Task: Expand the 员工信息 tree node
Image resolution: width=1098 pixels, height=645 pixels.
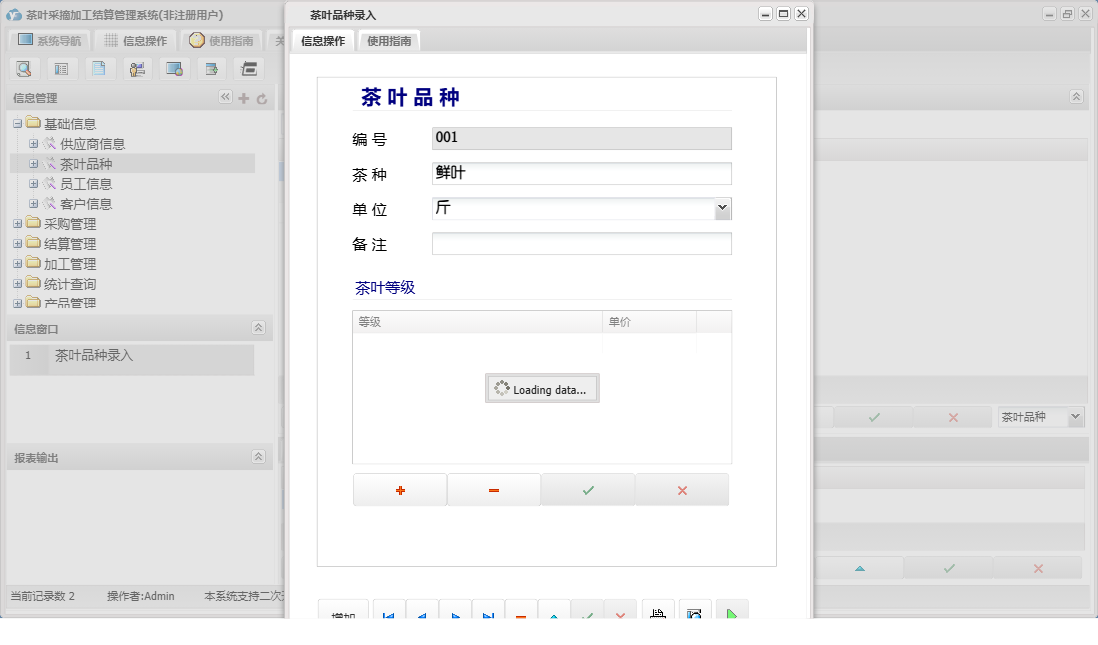Action: 33,183
